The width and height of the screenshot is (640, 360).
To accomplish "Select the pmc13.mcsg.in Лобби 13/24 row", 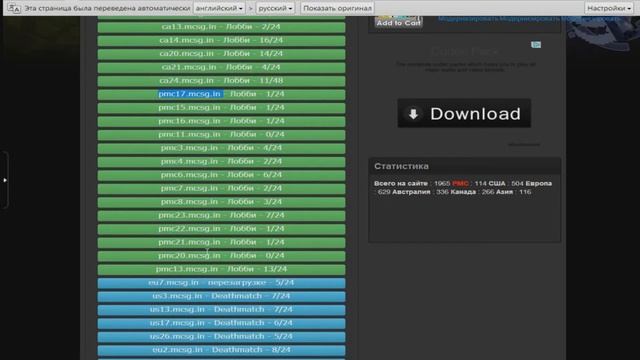I will pyautogui.click(x=221, y=269).
